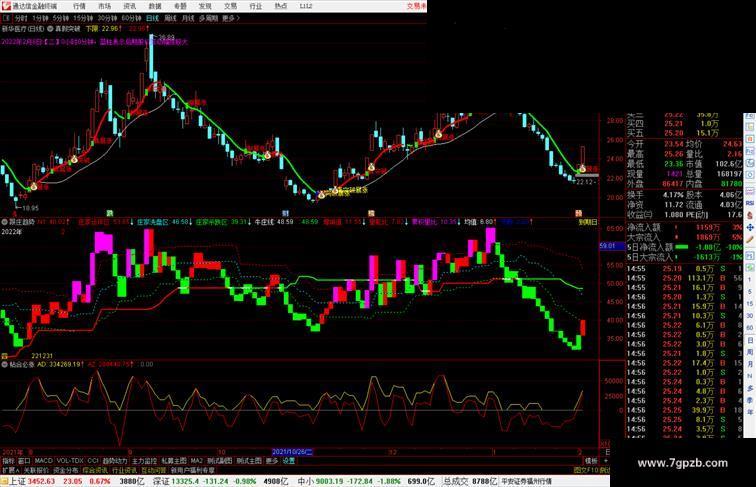The height and width of the screenshot is (487, 756).
Task: Click the 60-minute period sidebar shortcut
Action: point(750,327)
